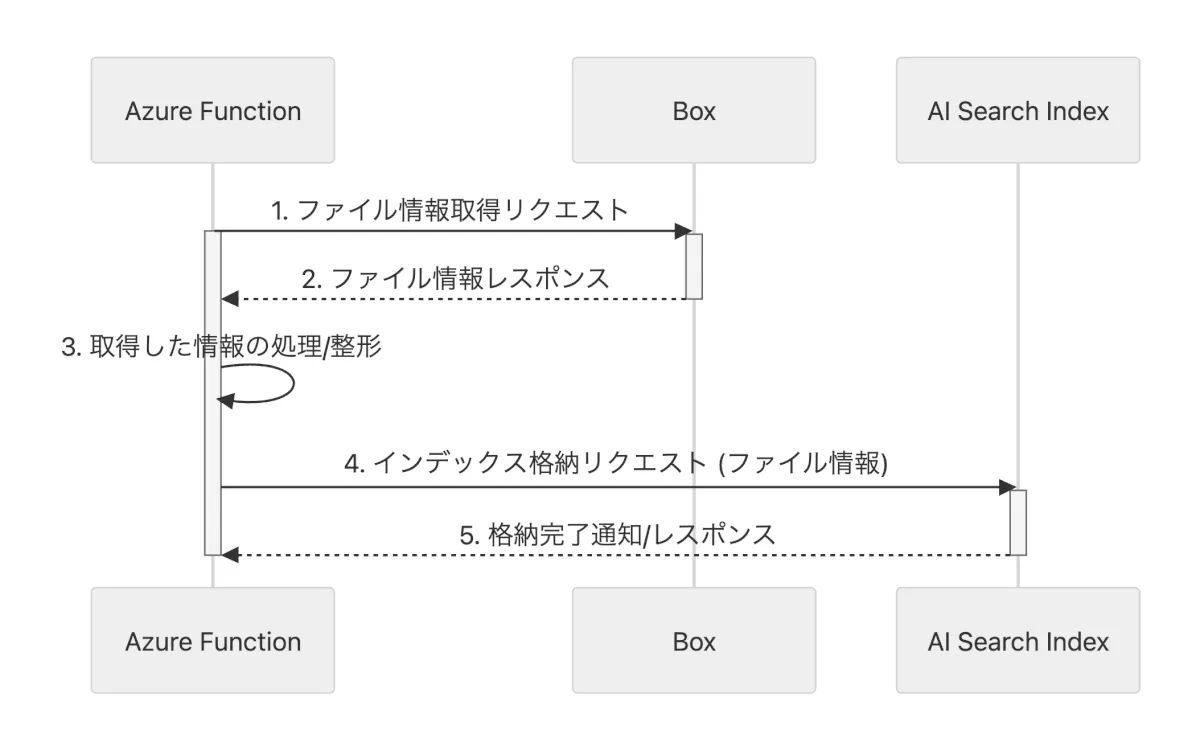The image size is (1200, 755).
Task: Click the dashed step 2 arrowhead at Azure Function
Action: [230, 299]
